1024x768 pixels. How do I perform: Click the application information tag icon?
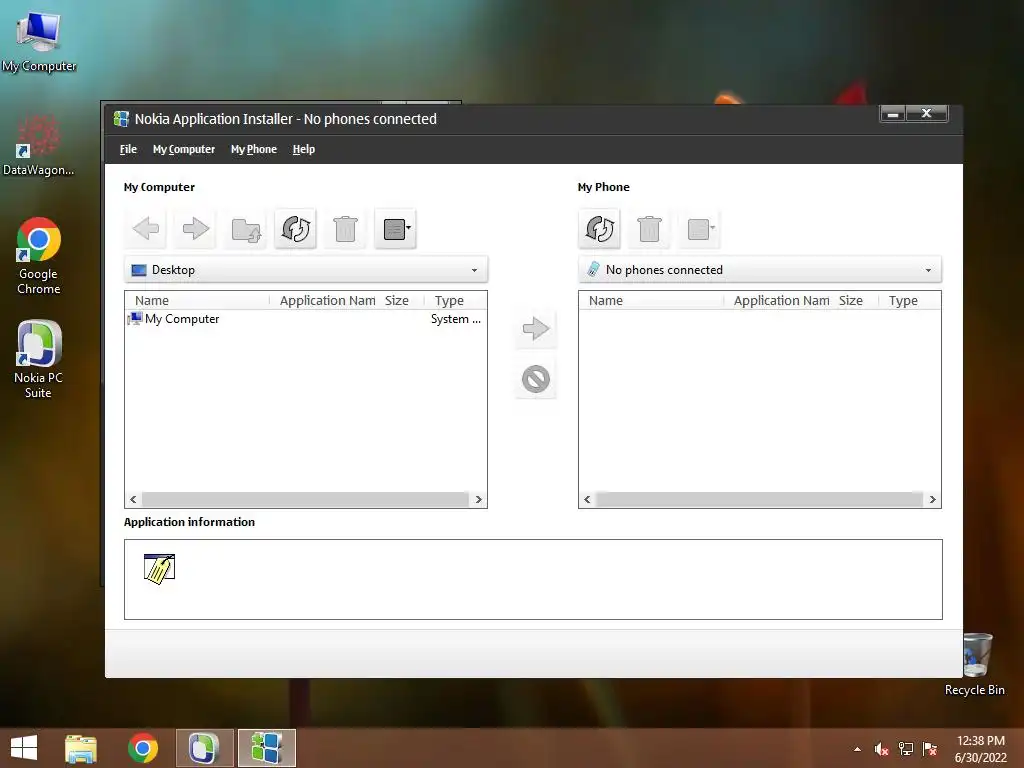(159, 569)
